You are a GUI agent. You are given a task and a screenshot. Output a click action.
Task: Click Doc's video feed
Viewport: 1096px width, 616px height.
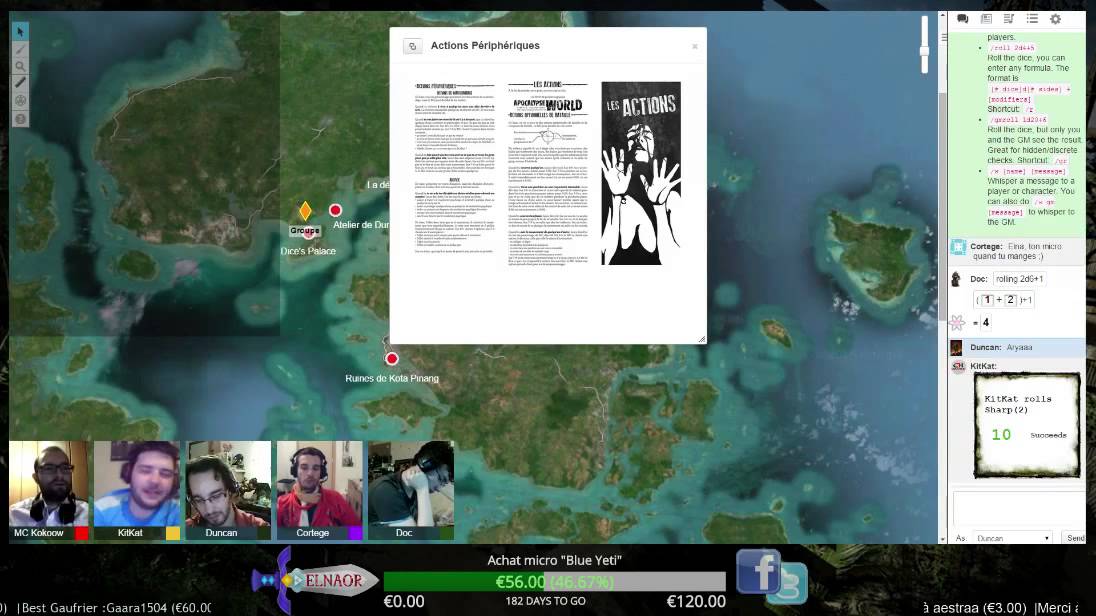click(411, 482)
